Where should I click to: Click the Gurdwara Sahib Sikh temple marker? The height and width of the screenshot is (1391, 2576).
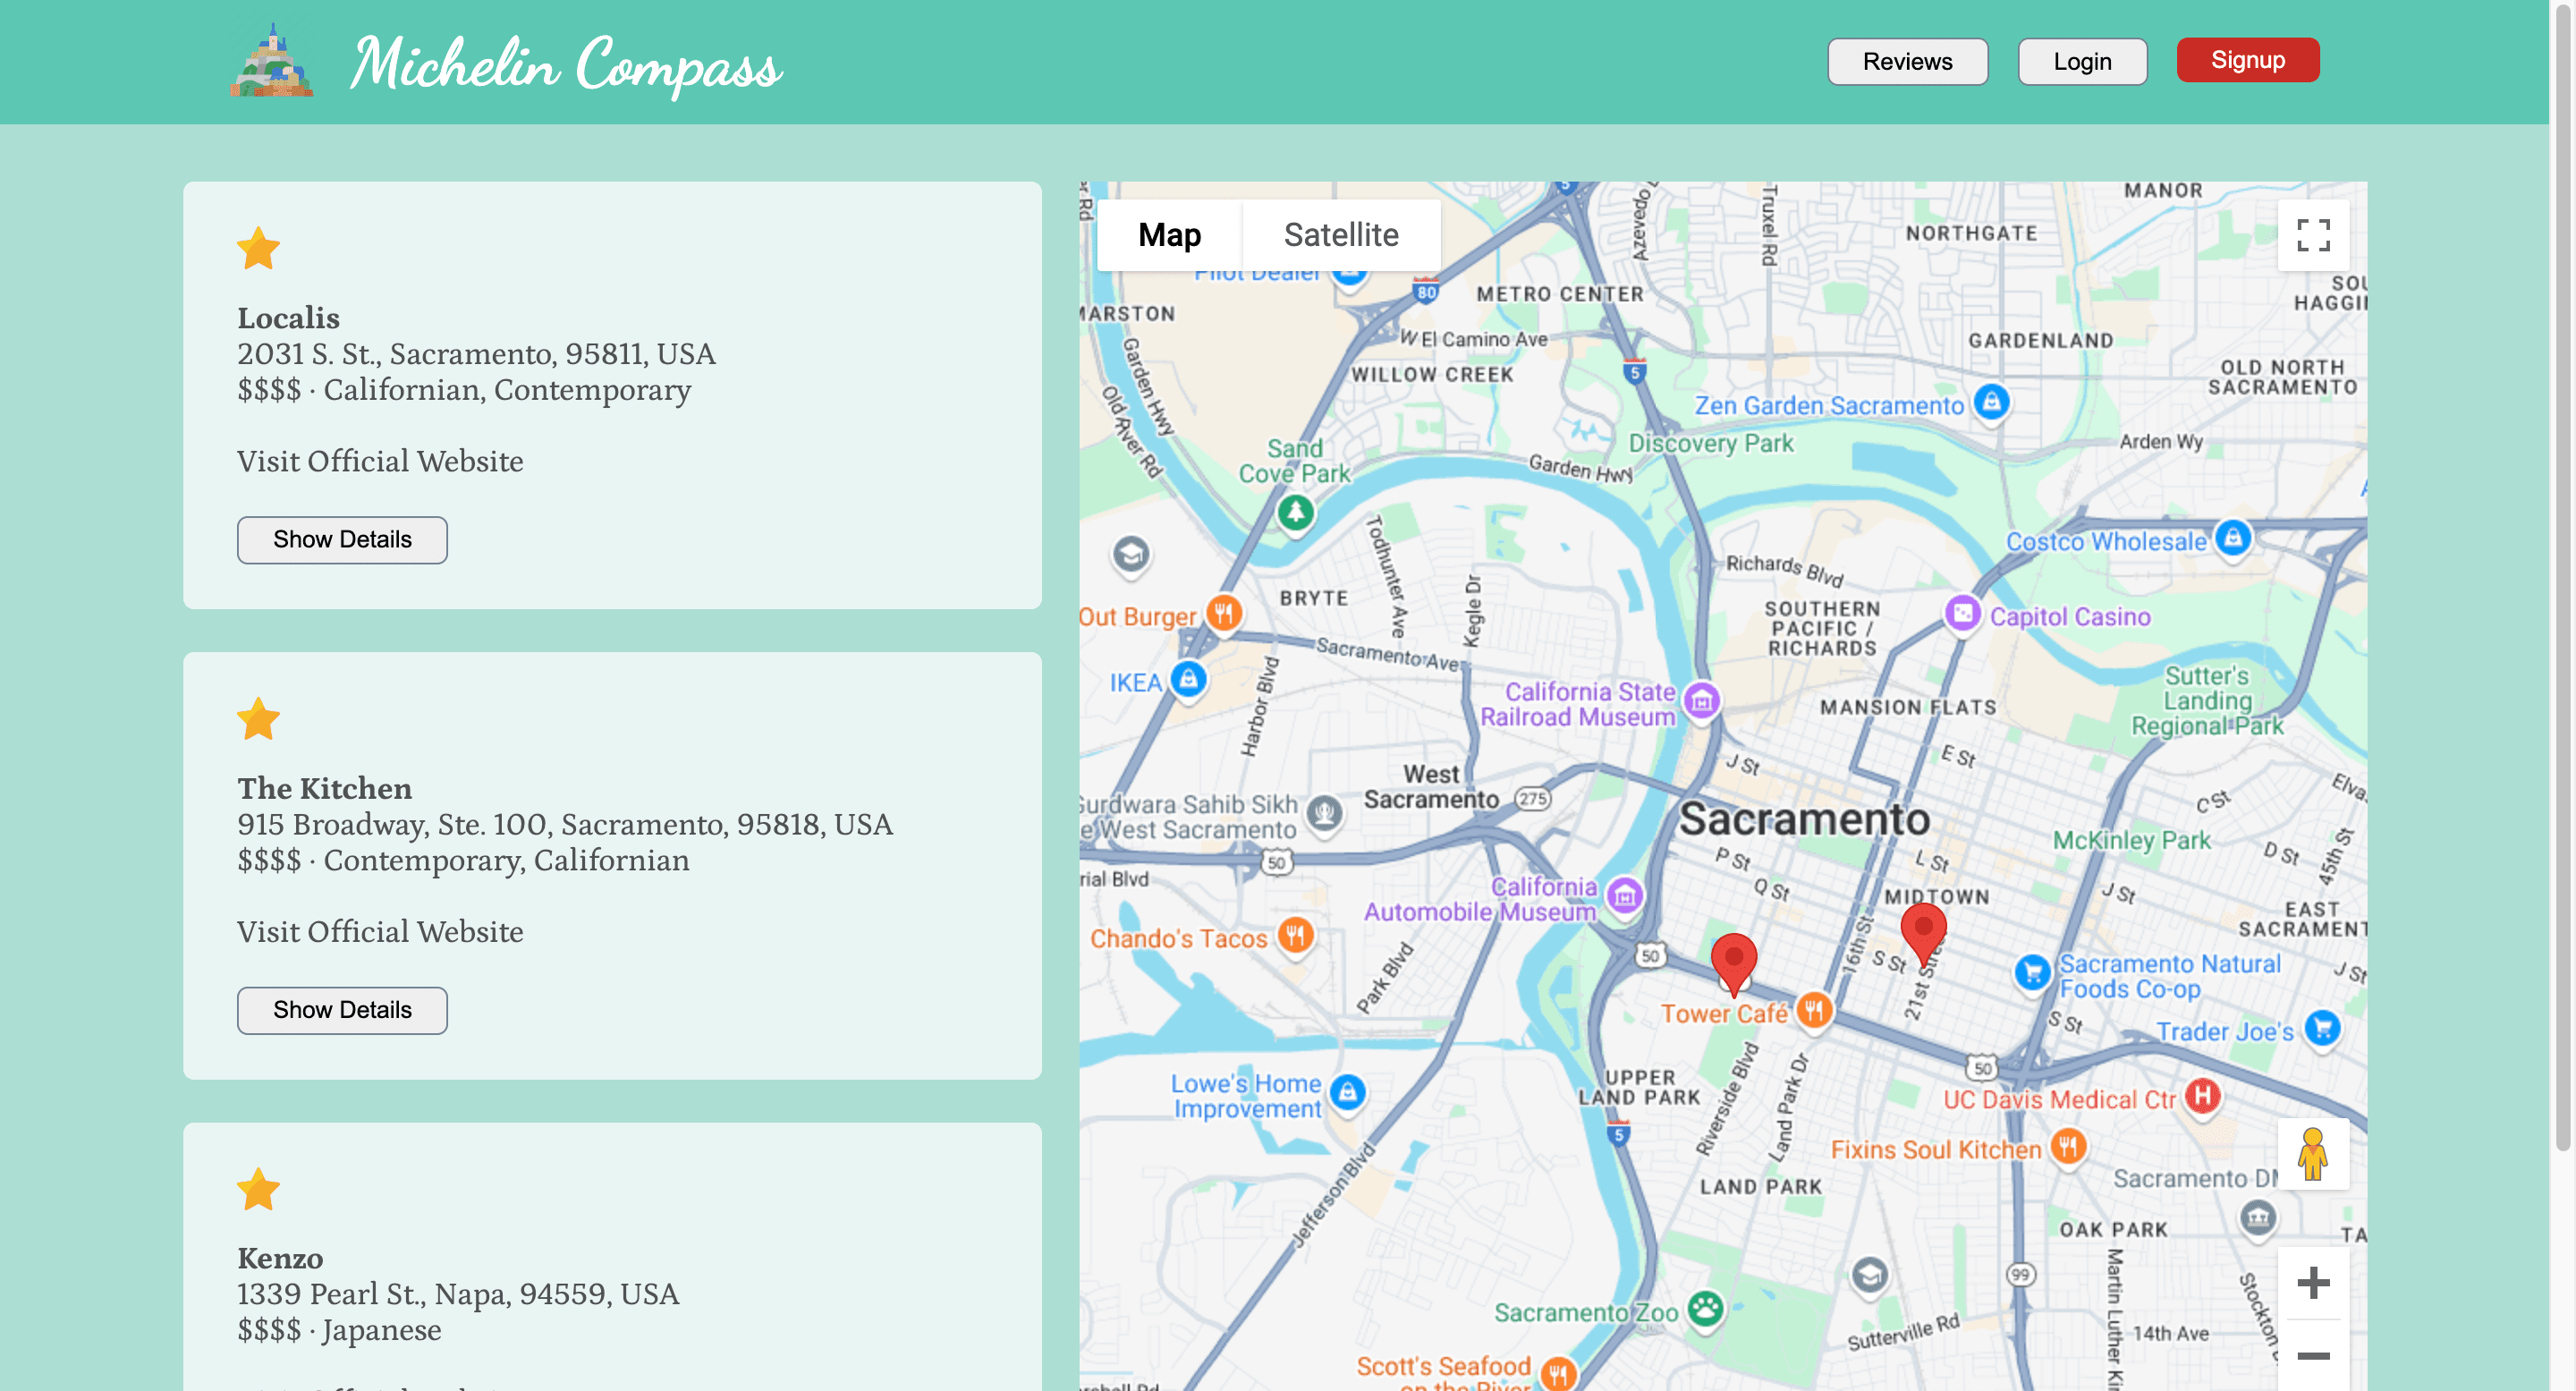click(1324, 814)
